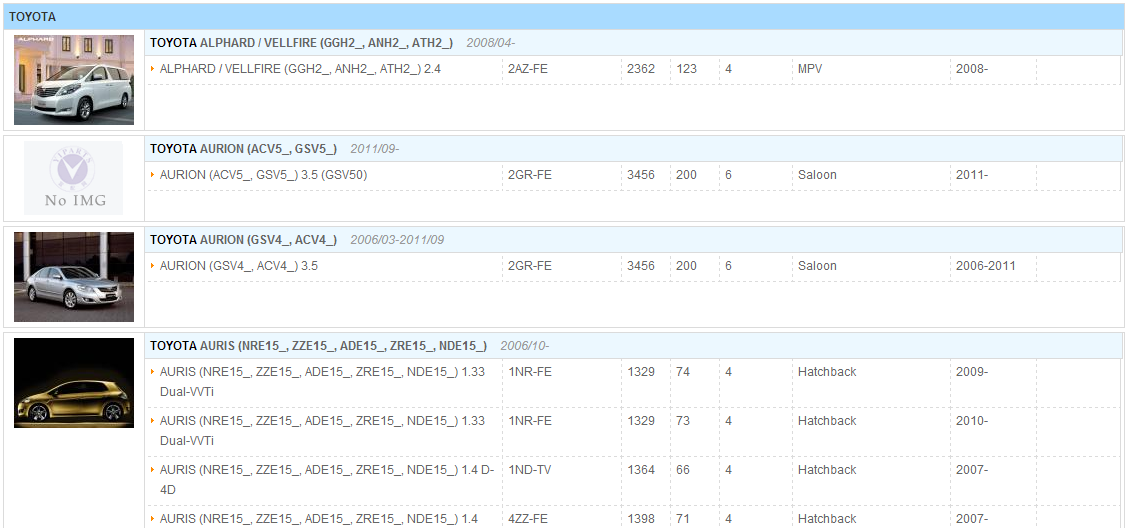Click engine code 1NR-FE in the 74 kW row
Image resolution: width=1129 pixels, height=528 pixels.
[x=530, y=372]
